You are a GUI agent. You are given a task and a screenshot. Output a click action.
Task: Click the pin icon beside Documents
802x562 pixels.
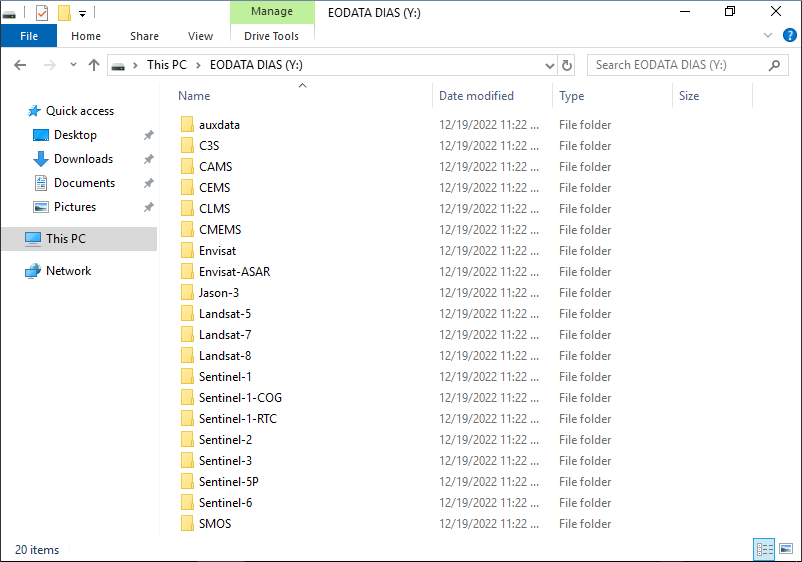pyautogui.click(x=148, y=183)
